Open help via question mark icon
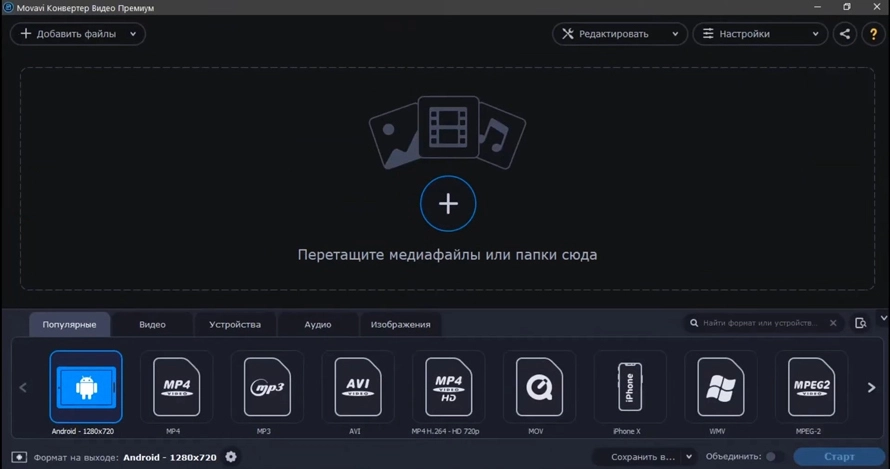The height and width of the screenshot is (469, 890). click(x=874, y=34)
